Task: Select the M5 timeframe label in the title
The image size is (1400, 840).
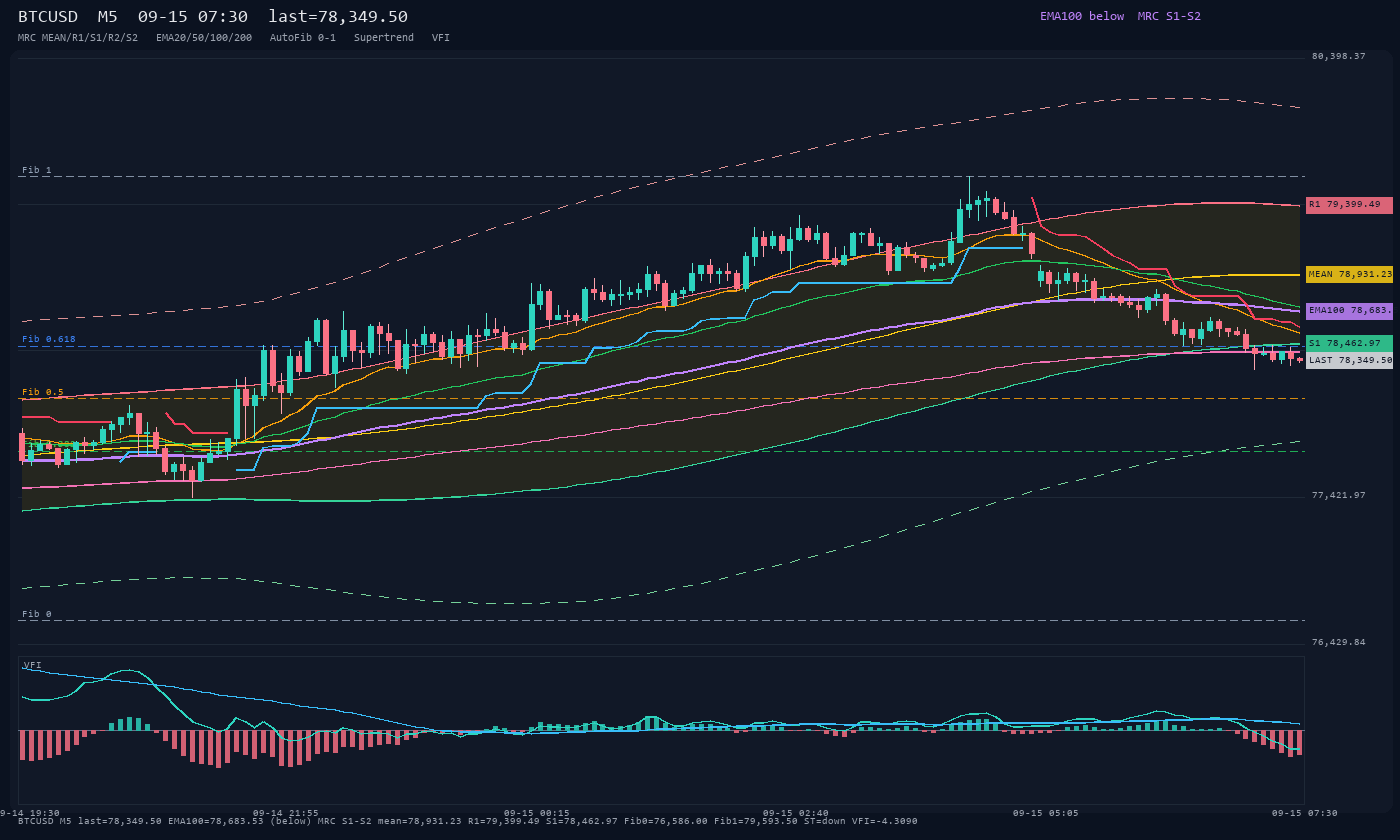Action: (108, 16)
